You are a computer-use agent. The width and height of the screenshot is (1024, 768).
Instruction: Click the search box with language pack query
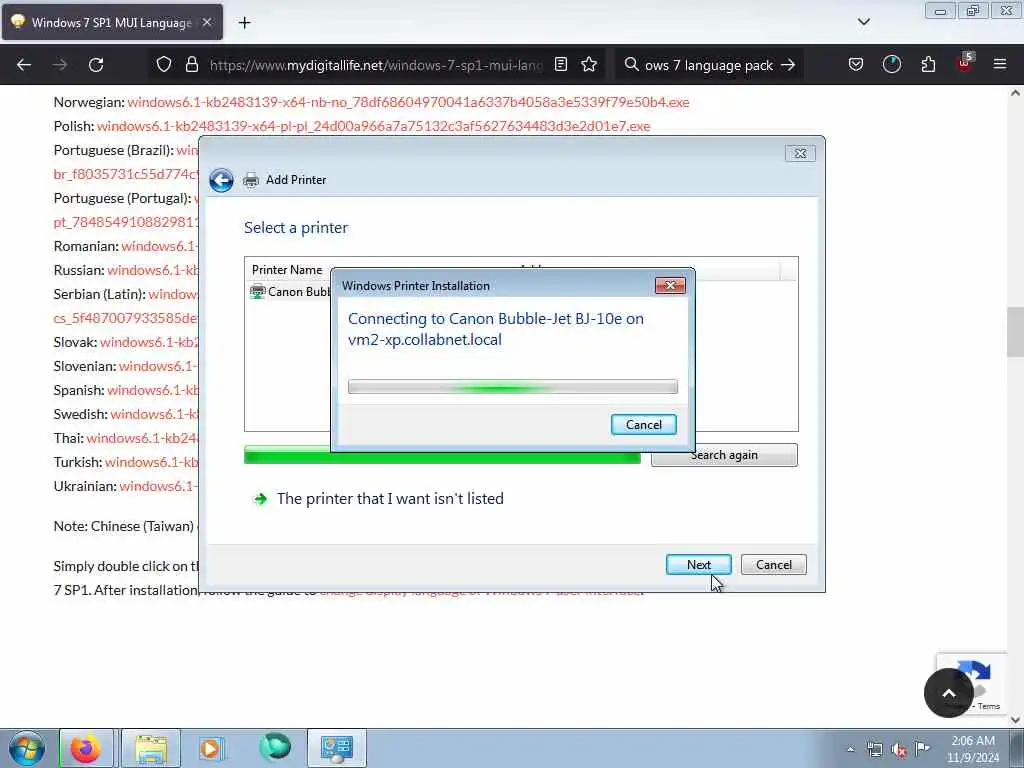(709, 65)
